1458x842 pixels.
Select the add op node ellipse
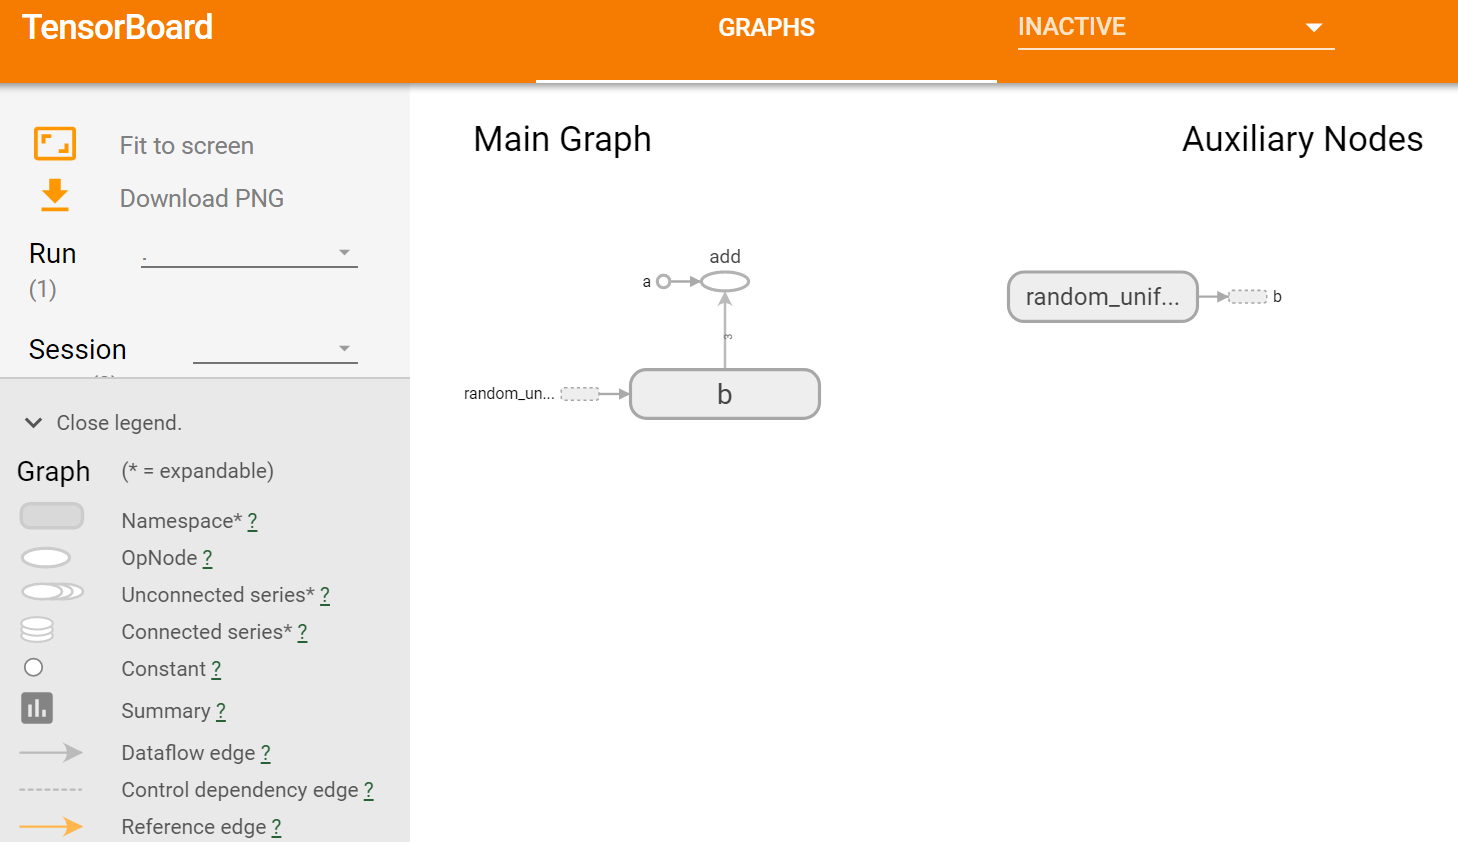pyautogui.click(x=725, y=282)
